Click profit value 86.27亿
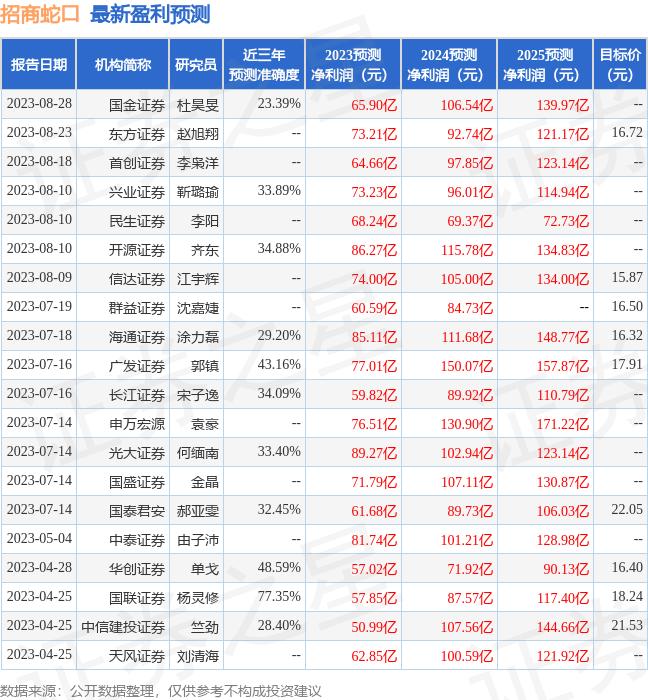648x700 pixels. click(374, 250)
